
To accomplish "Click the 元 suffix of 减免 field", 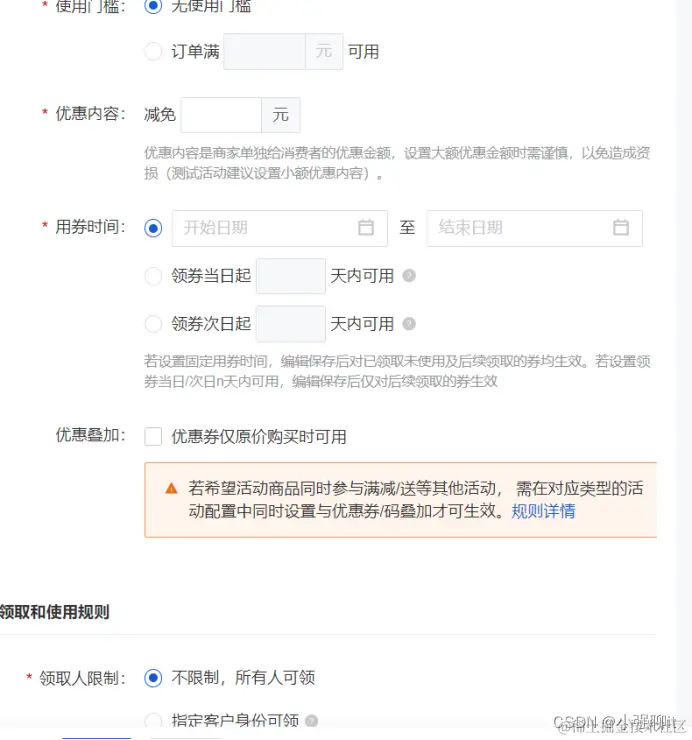I will pos(280,115).
